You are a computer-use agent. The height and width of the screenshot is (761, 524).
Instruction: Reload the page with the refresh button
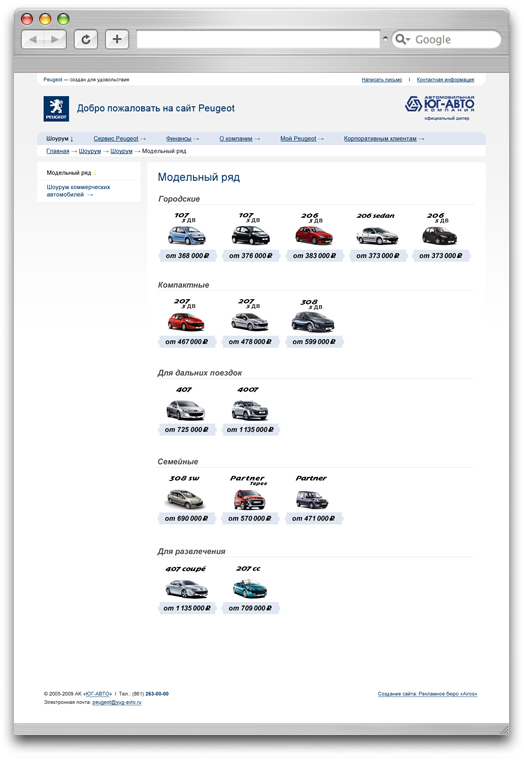point(86,39)
